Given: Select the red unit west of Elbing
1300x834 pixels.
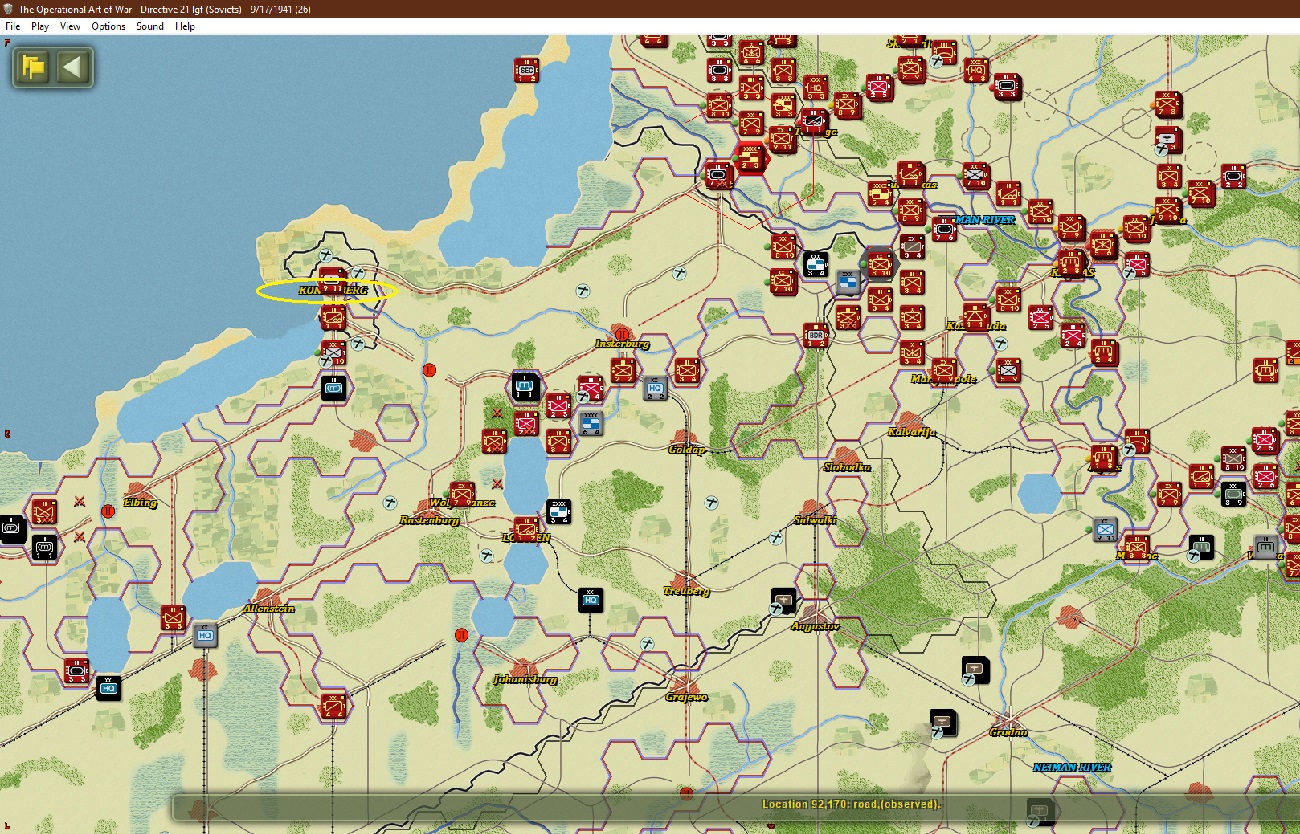Looking at the screenshot, I should pyautogui.click(x=44, y=512).
